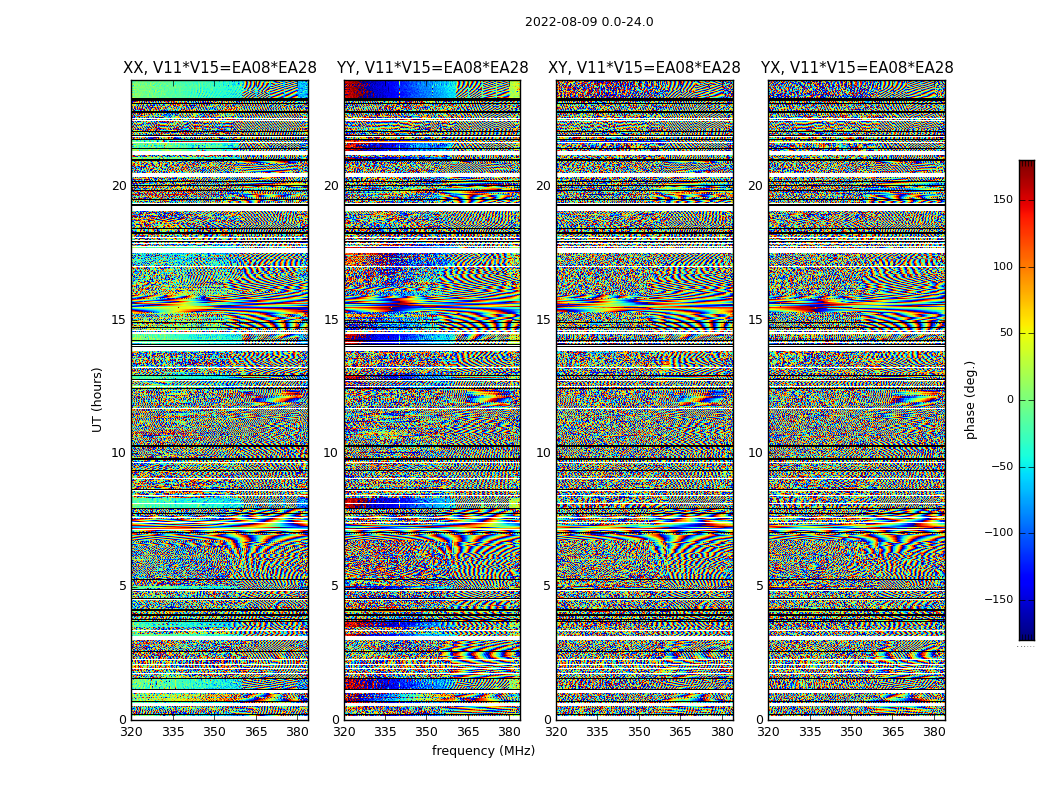
Task: Click inside the XY phase waterfall plot
Action: tap(645, 400)
